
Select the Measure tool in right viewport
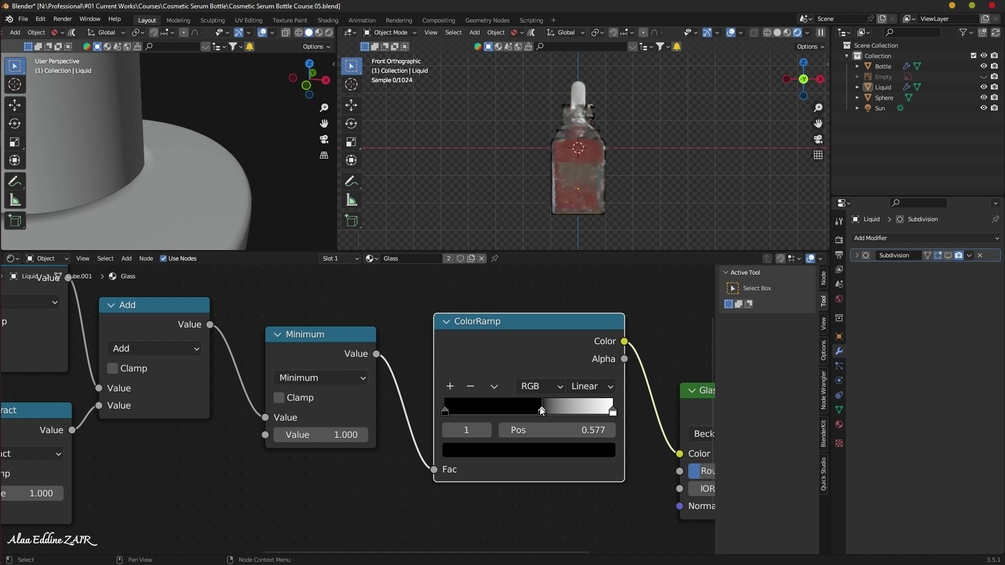pos(351,201)
